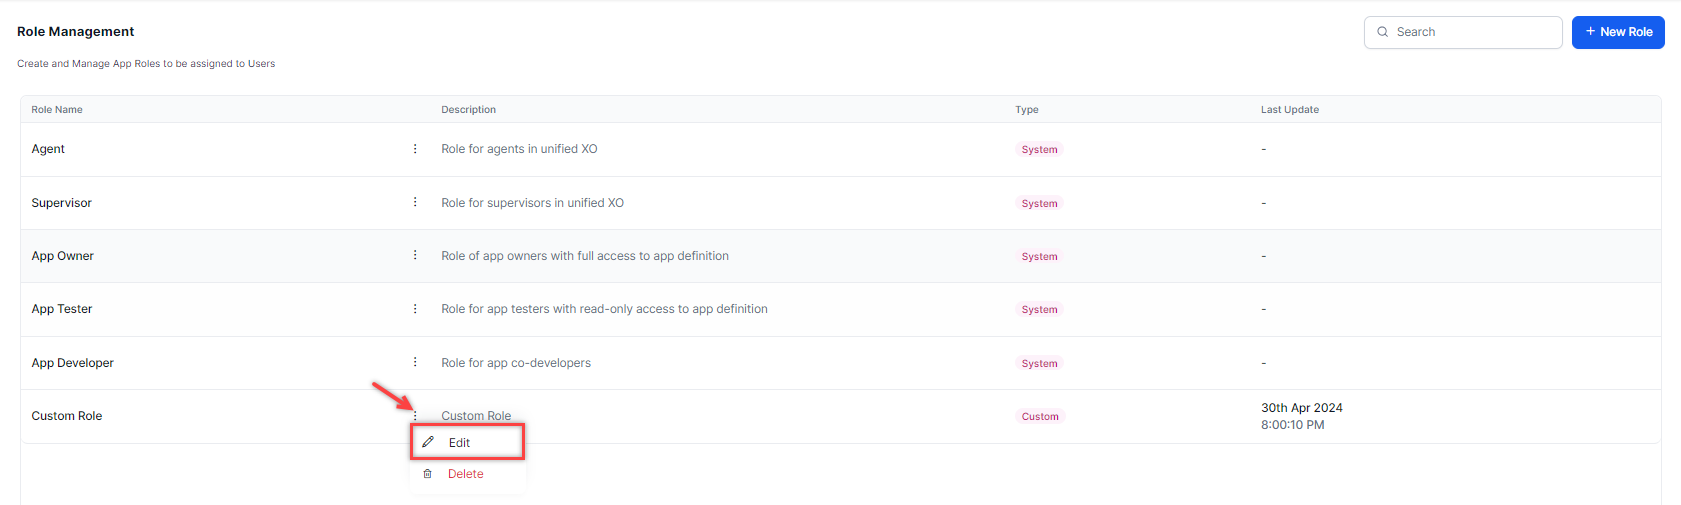
Task: Choose Delete from the context menu
Action: (x=465, y=474)
